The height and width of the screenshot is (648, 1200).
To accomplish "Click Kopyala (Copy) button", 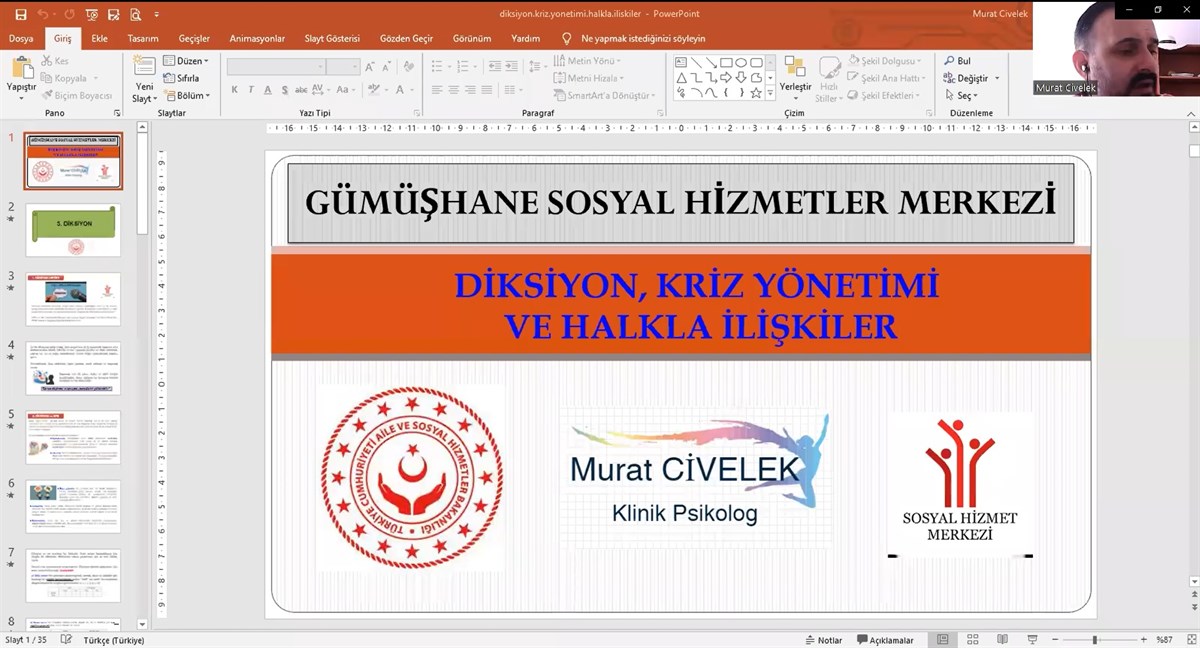I will tap(65, 78).
